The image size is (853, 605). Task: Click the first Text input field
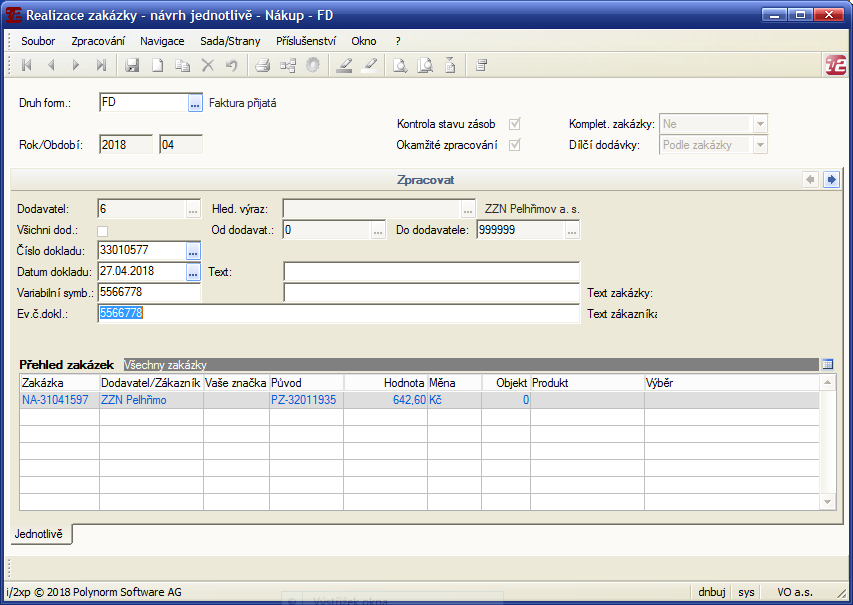(431, 271)
